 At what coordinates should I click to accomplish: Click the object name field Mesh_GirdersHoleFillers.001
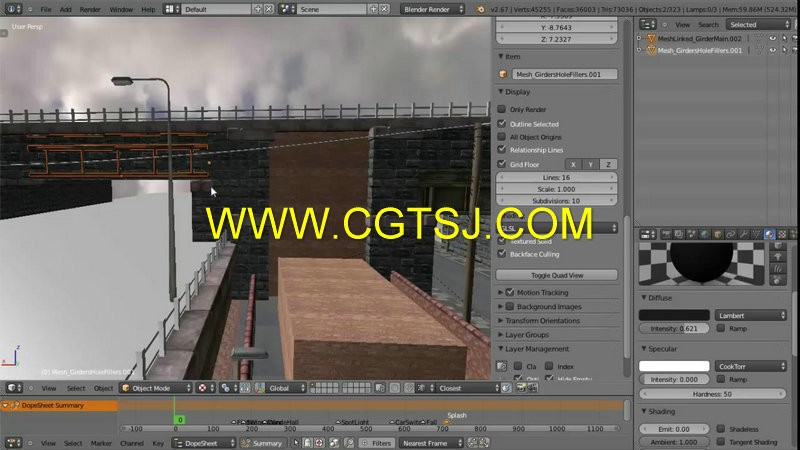pos(564,74)
